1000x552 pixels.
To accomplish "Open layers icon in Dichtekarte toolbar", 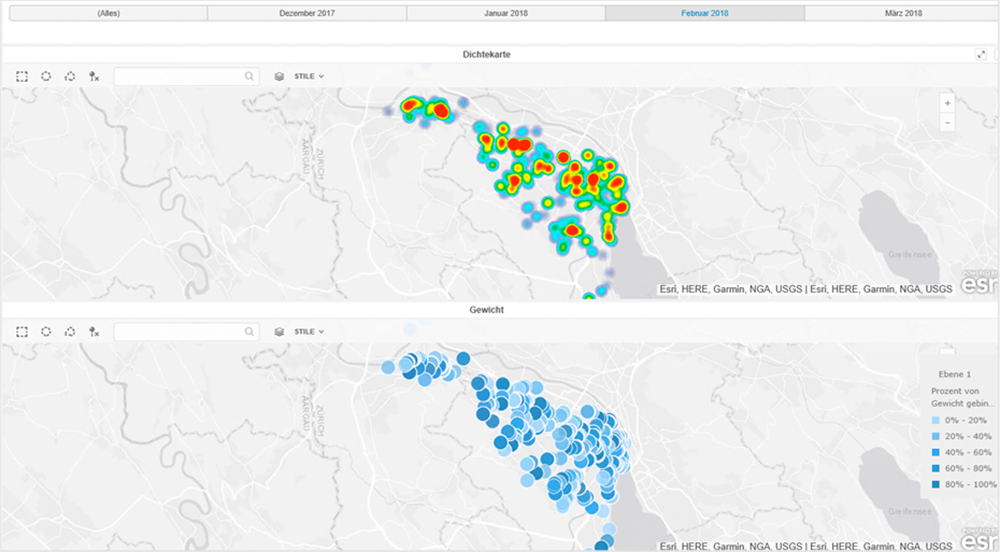I will pos(279,76).
